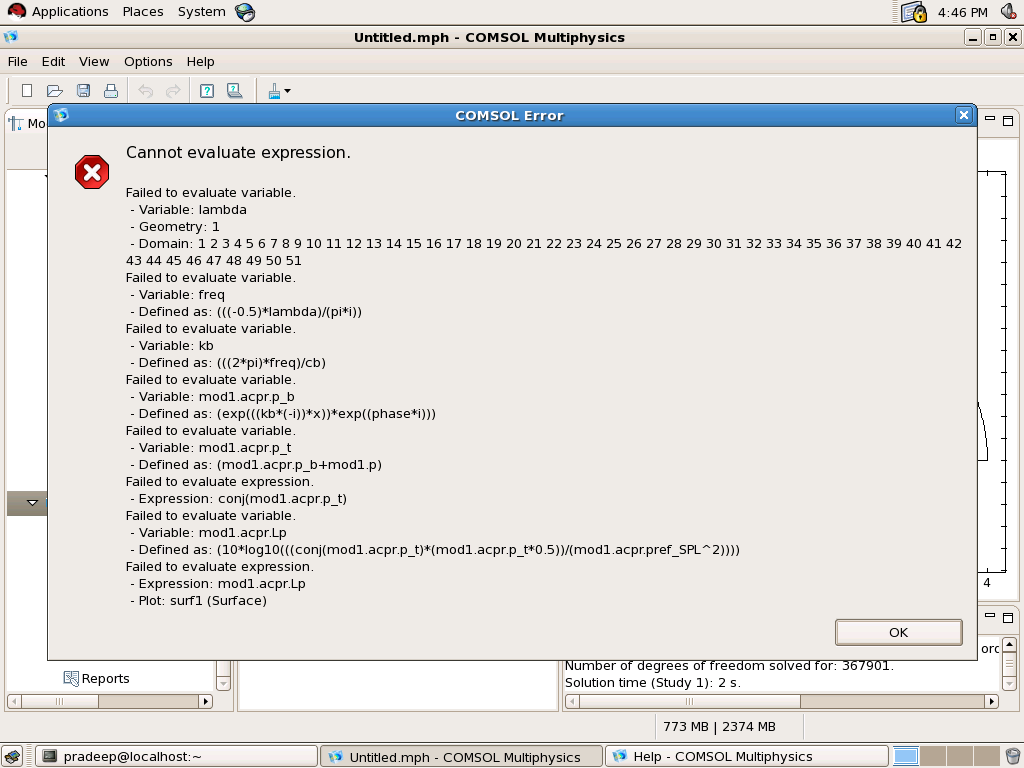Open the Options menu
Image resolution: width=1024 pixels, height=768 pixels.
[148, 61]
